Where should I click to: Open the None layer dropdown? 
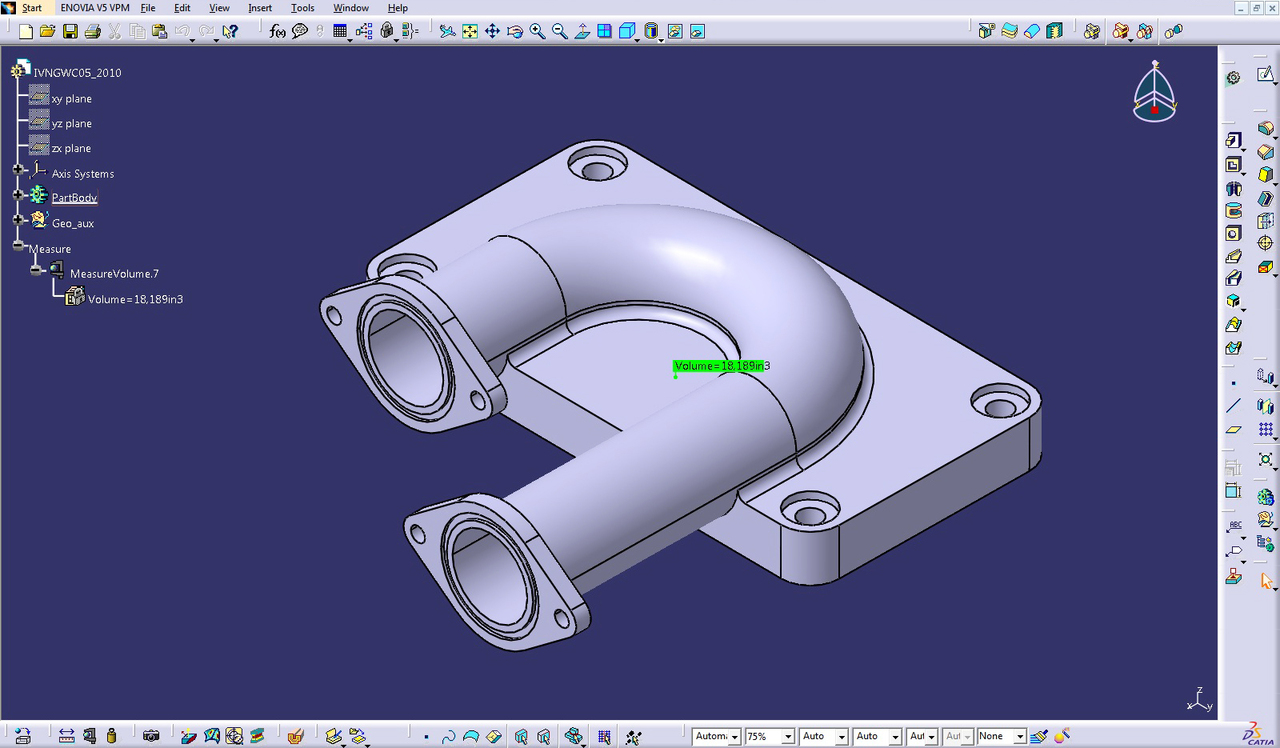pyautogui.click(x=1019, y=737)
